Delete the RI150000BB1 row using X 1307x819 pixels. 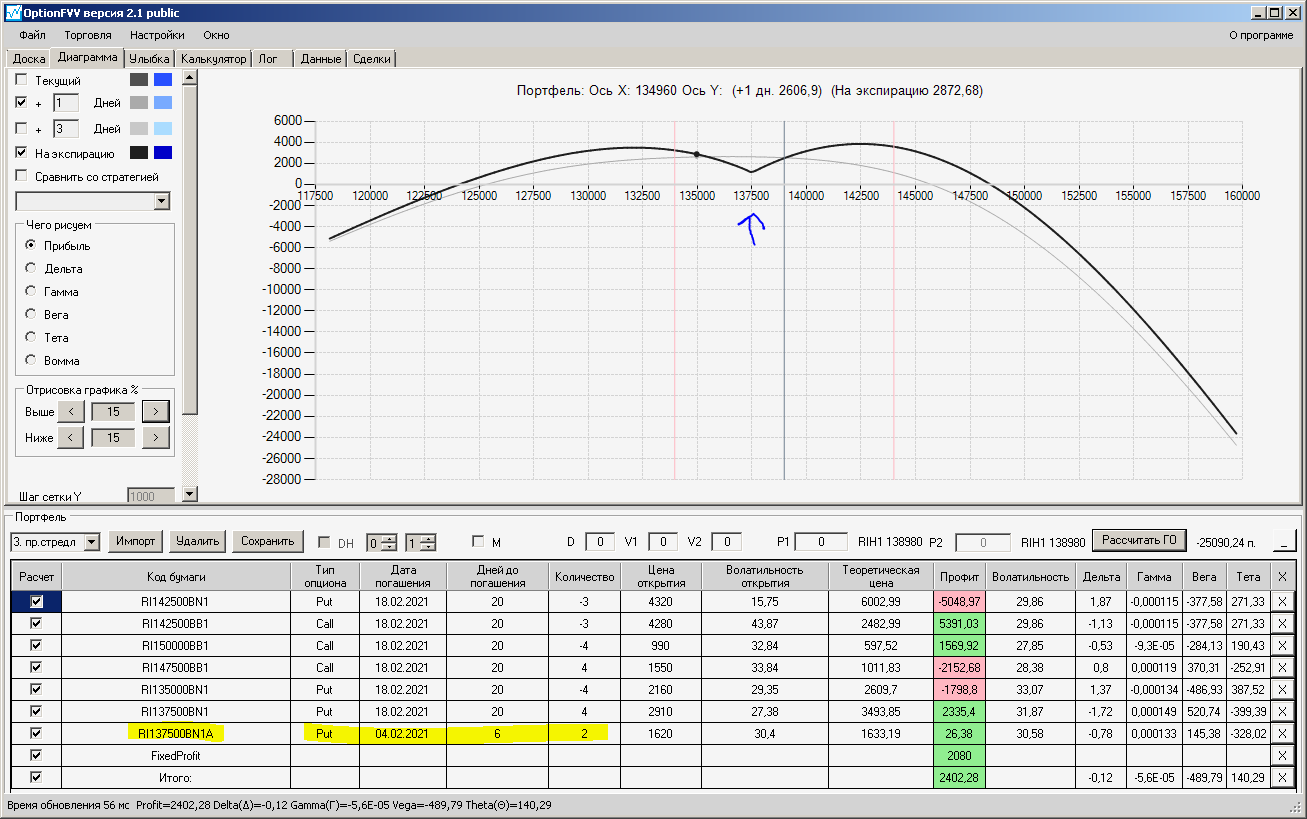[x=1283, y=645]
